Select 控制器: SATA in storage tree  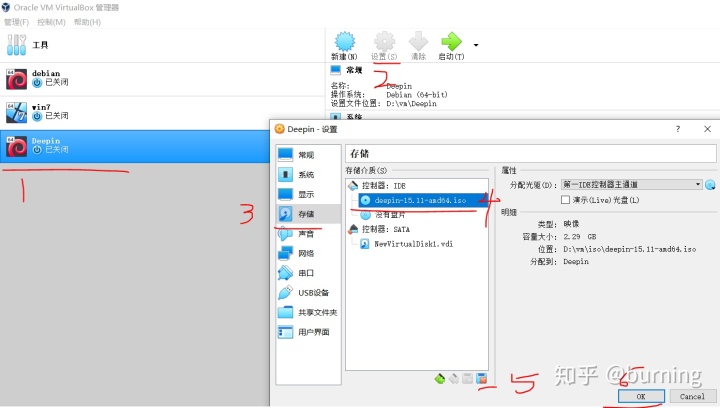pos(385,229)
